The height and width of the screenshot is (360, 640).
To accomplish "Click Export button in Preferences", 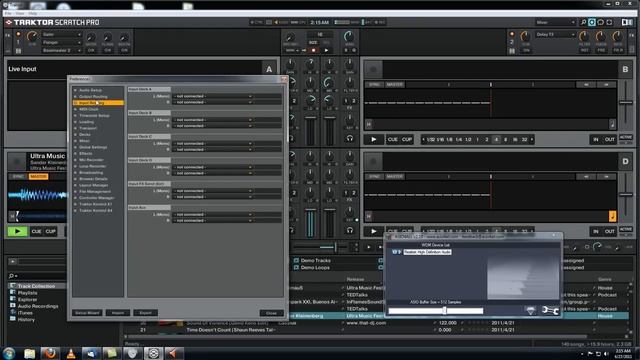I will click(x=146, y=313).
